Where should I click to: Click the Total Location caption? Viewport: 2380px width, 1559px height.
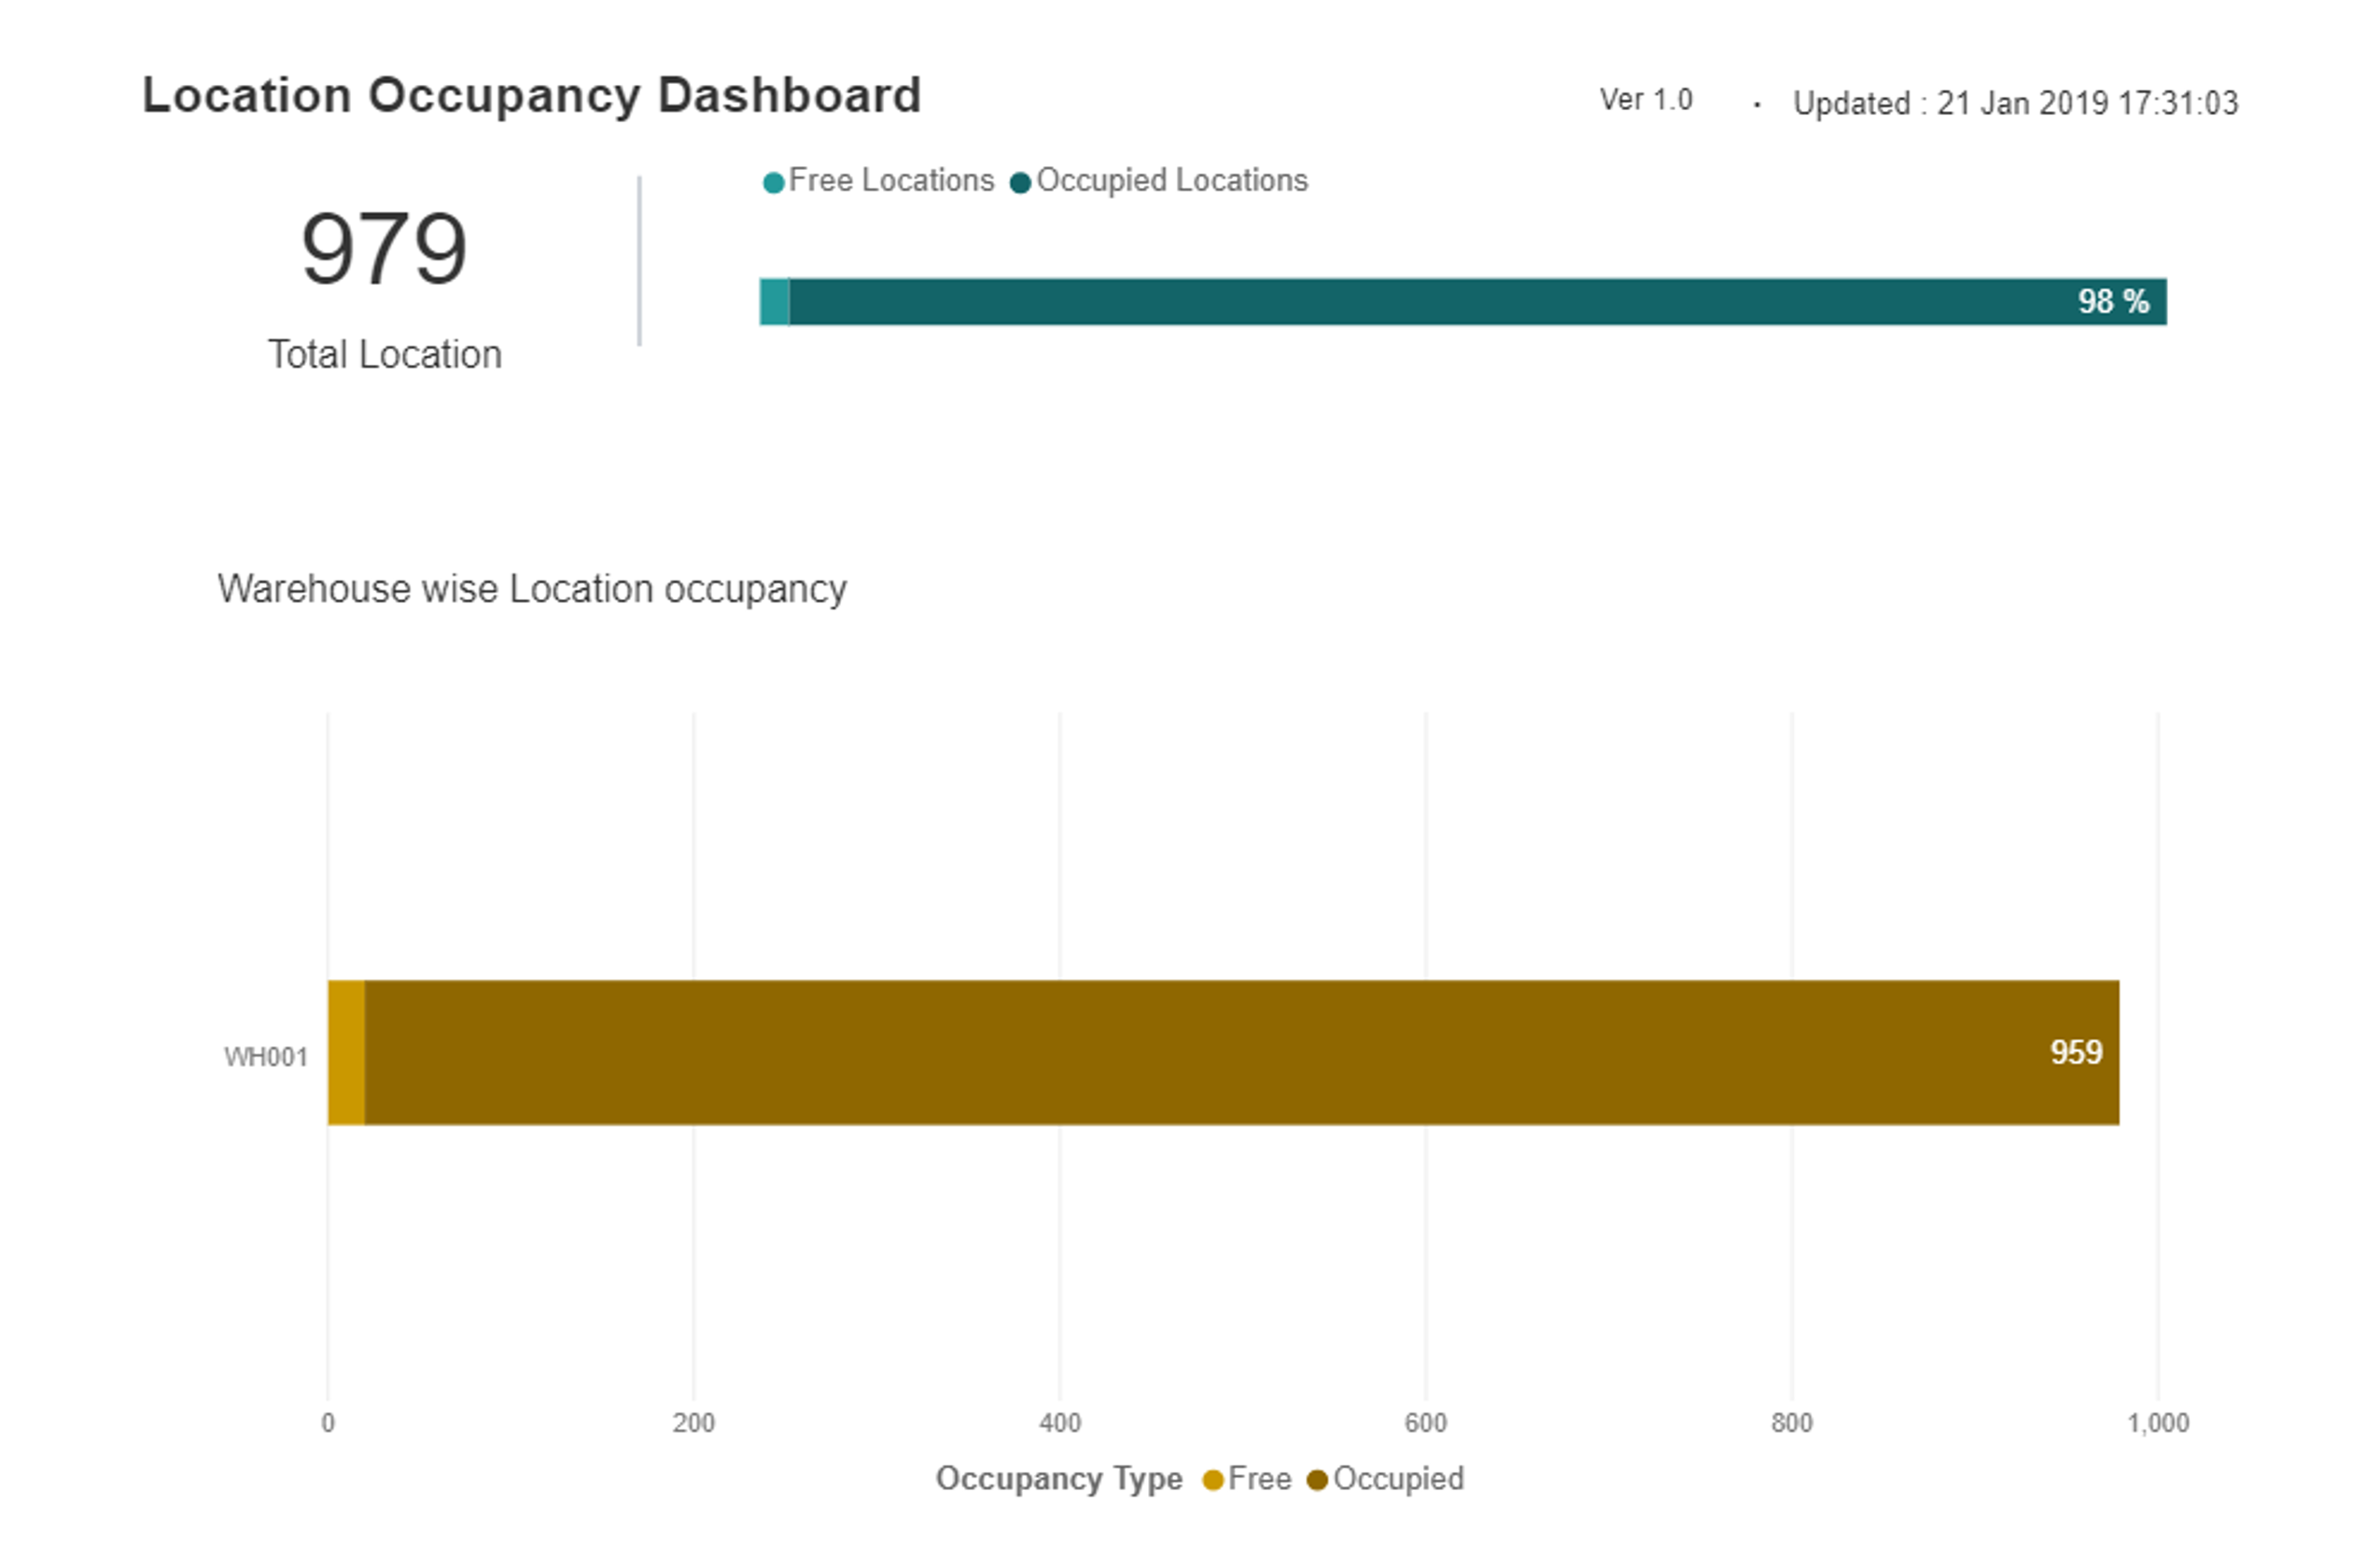384,355
